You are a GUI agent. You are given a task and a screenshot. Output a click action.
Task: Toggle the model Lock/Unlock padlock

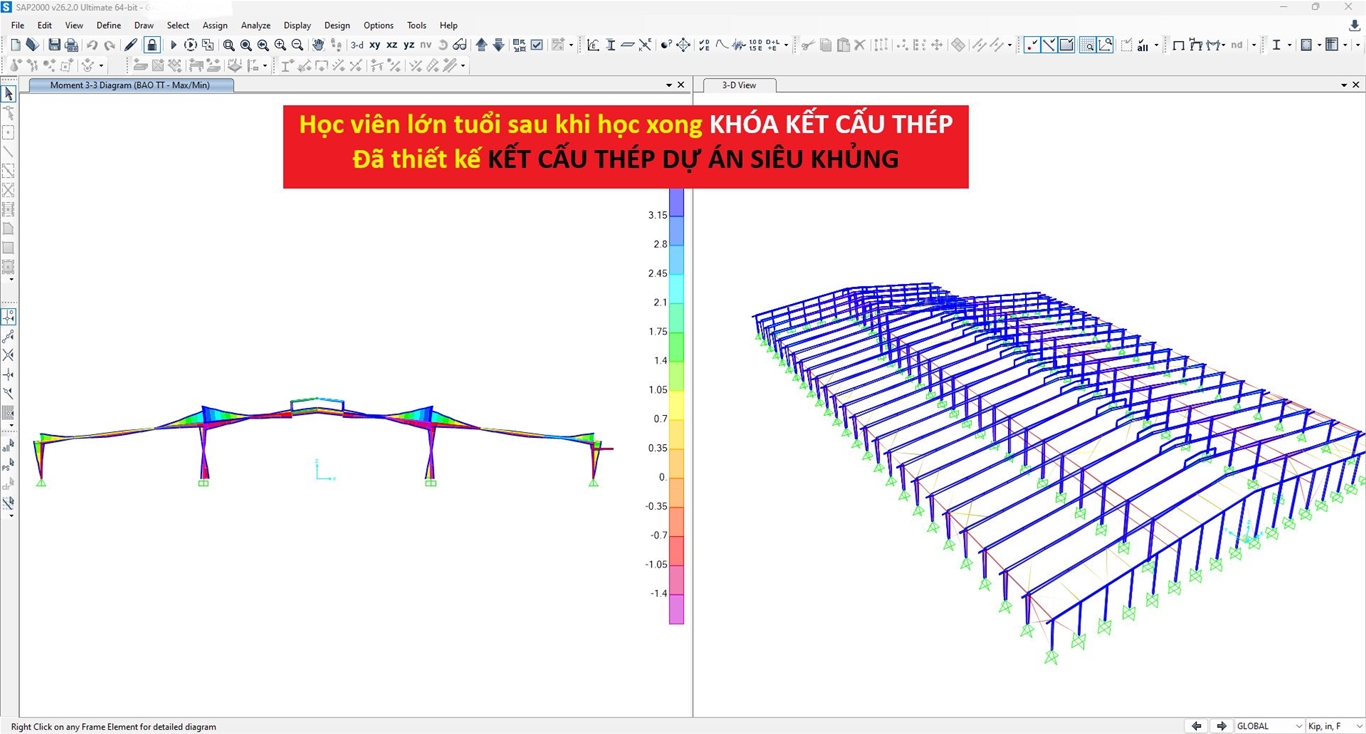coord(152,45)
